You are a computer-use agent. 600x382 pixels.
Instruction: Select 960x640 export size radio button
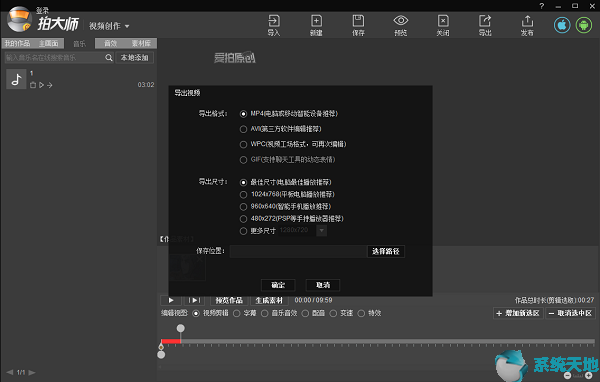coord(243,207)
